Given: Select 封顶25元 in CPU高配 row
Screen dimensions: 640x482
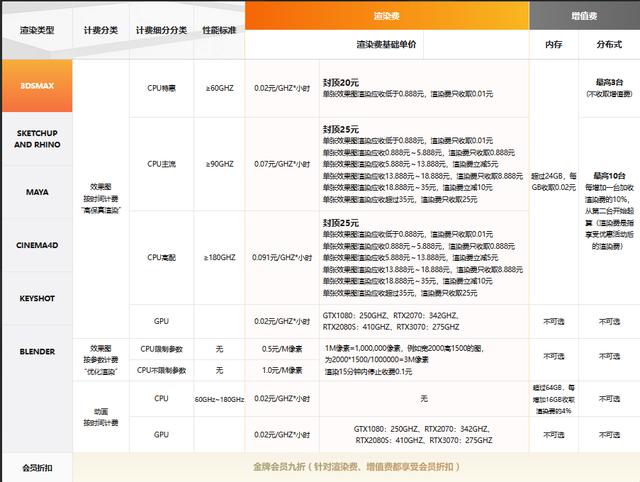Looking at the screenshot, I should [x=341, y=223].
